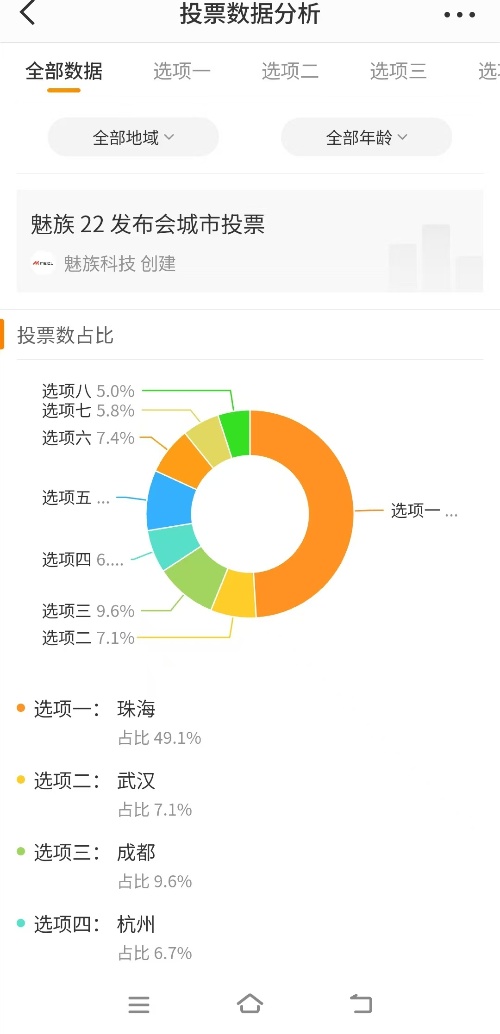Tap the back arrow icon
This screenshot has height=1034, width=500.
coord(27,13)
